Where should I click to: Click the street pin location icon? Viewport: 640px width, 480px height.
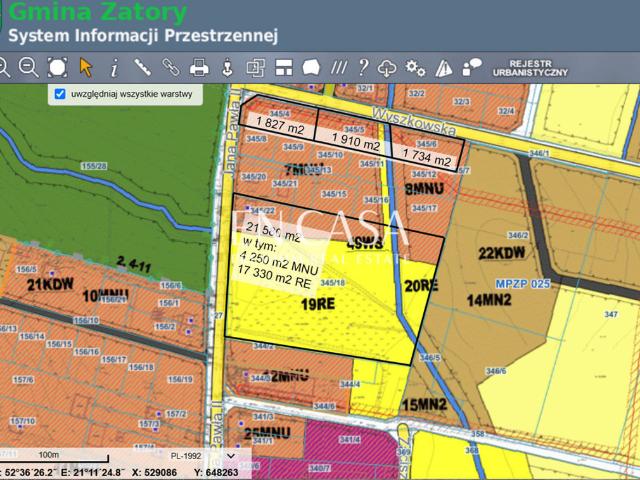pyautogui.click(x=227, y=67)
